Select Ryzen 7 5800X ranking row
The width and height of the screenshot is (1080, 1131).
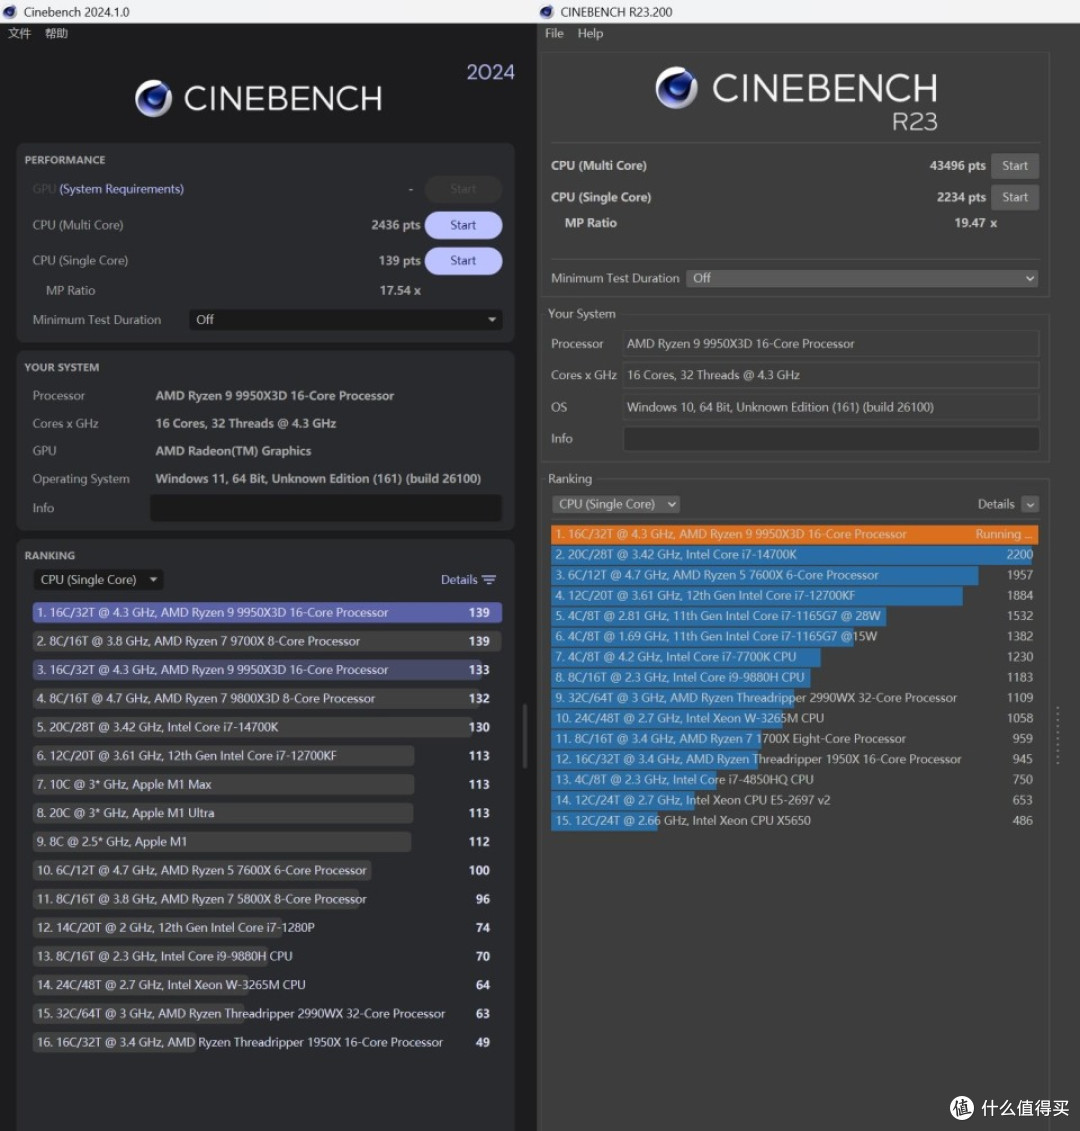click(267, 899)
